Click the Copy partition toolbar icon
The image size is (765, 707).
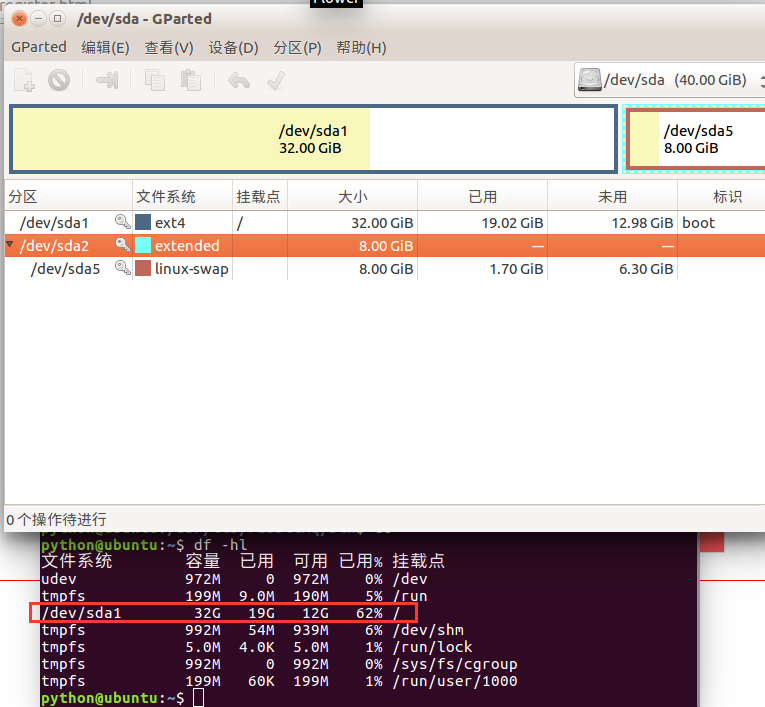(x=155, y=80)
